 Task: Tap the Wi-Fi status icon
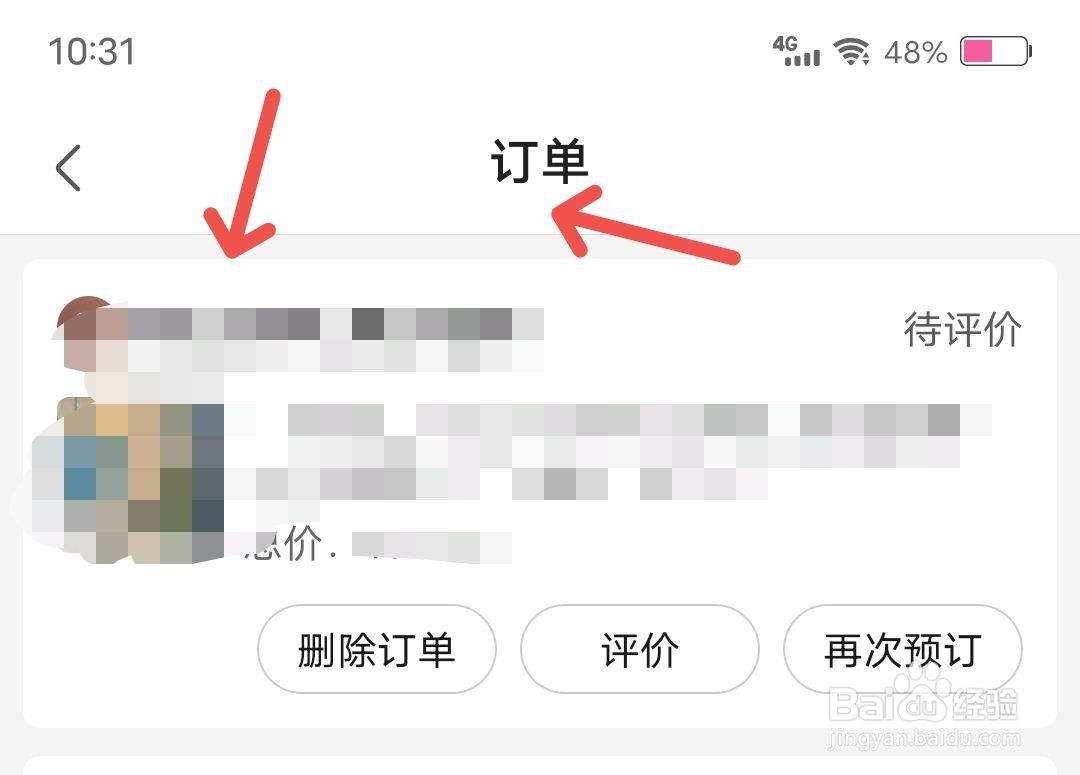pyautogui.click(x=851, y=52)
